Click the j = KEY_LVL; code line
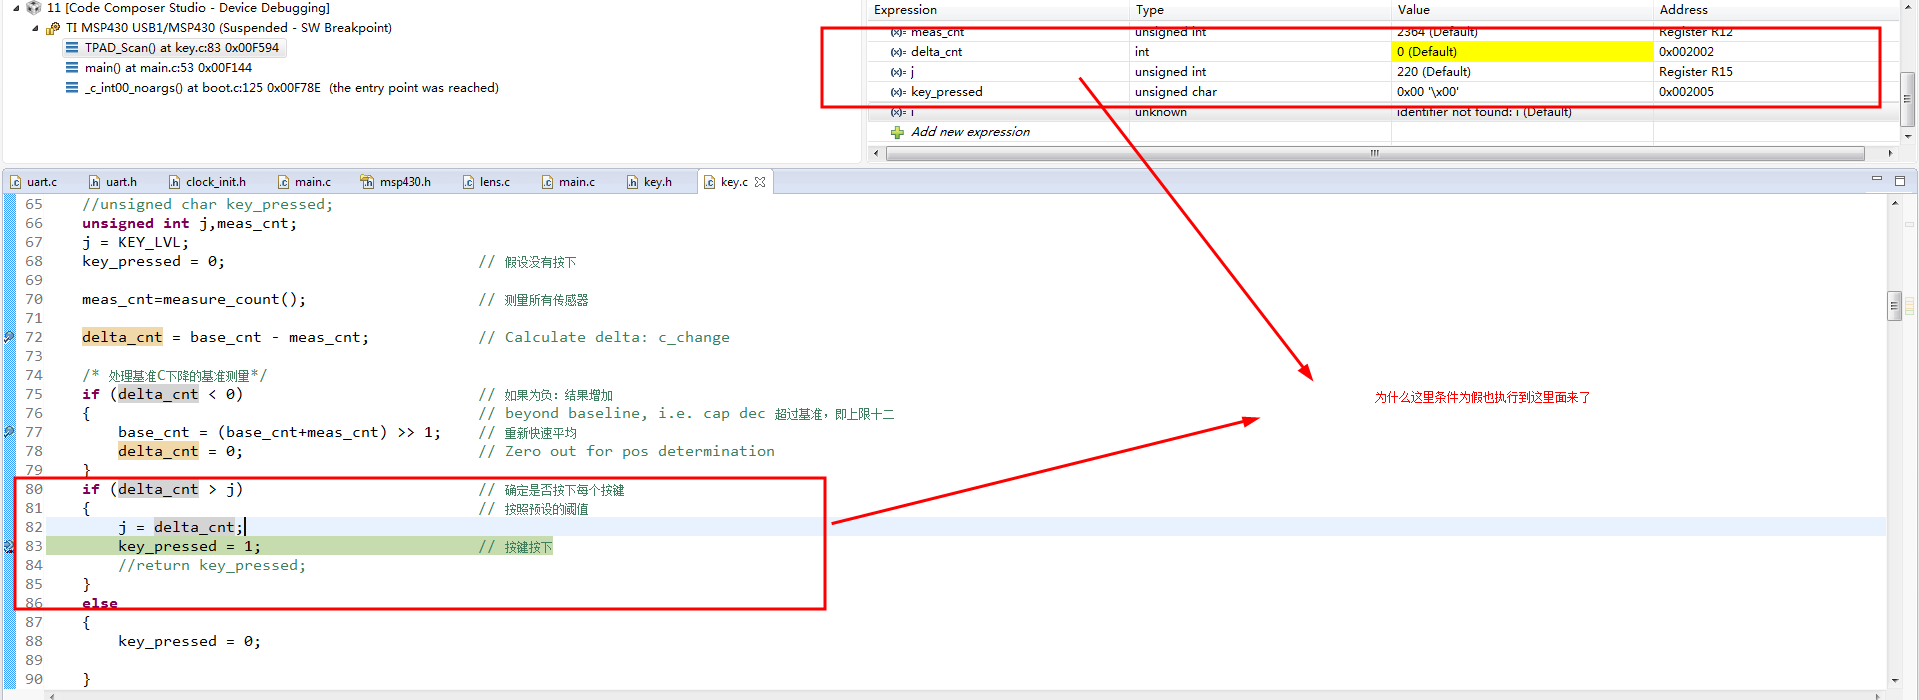The width and height of the screenshot is (1919, 700). tap(135, 242)
